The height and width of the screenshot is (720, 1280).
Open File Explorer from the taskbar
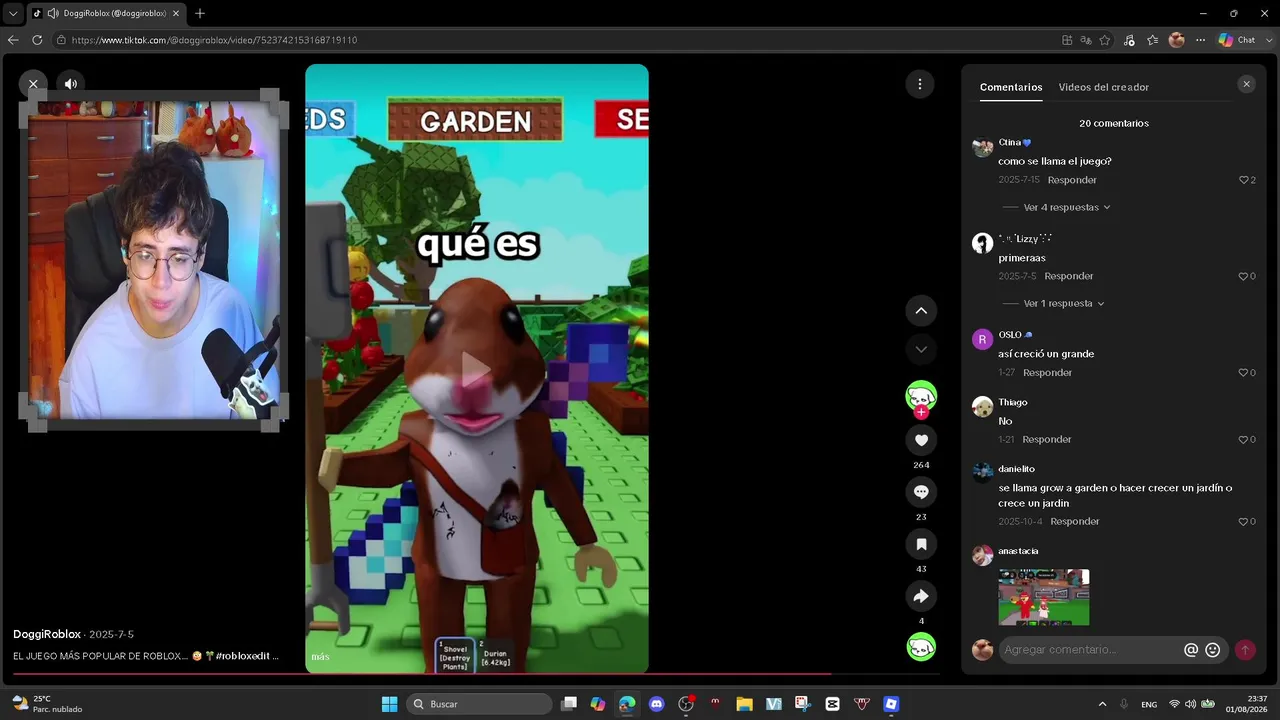(x=744, y=704)
